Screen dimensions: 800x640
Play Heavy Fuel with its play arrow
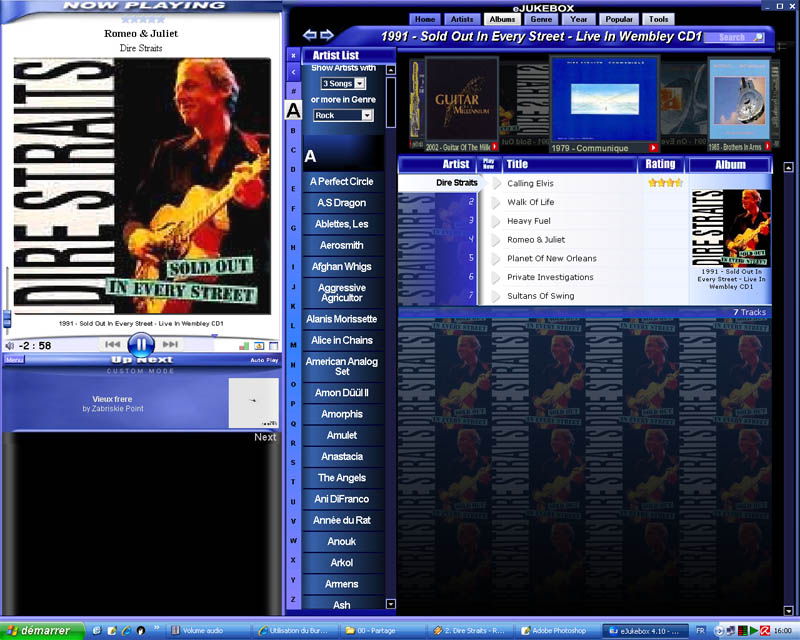pyautogui.click(x=496, y=221)
